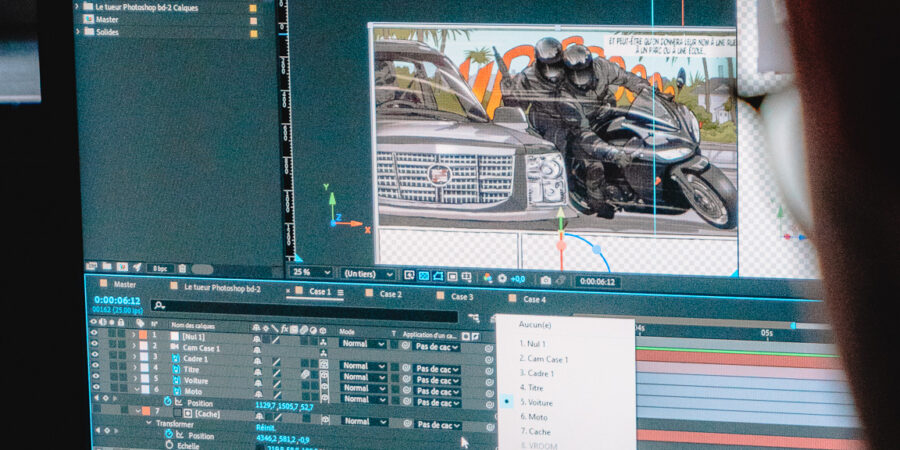The image size is (900, 450).
Task: Hide the Cam Case 1 layer eye
Action: tap(94, 344)
